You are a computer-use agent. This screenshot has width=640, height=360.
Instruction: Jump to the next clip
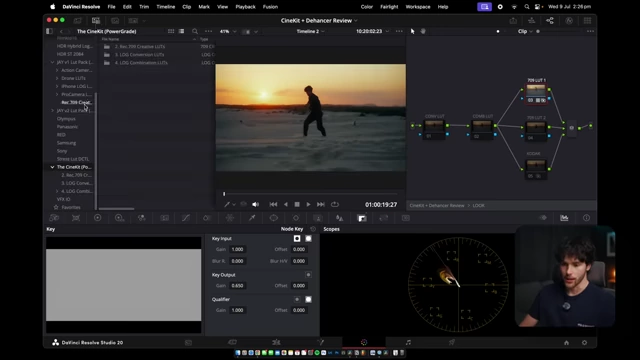(321, 204)
